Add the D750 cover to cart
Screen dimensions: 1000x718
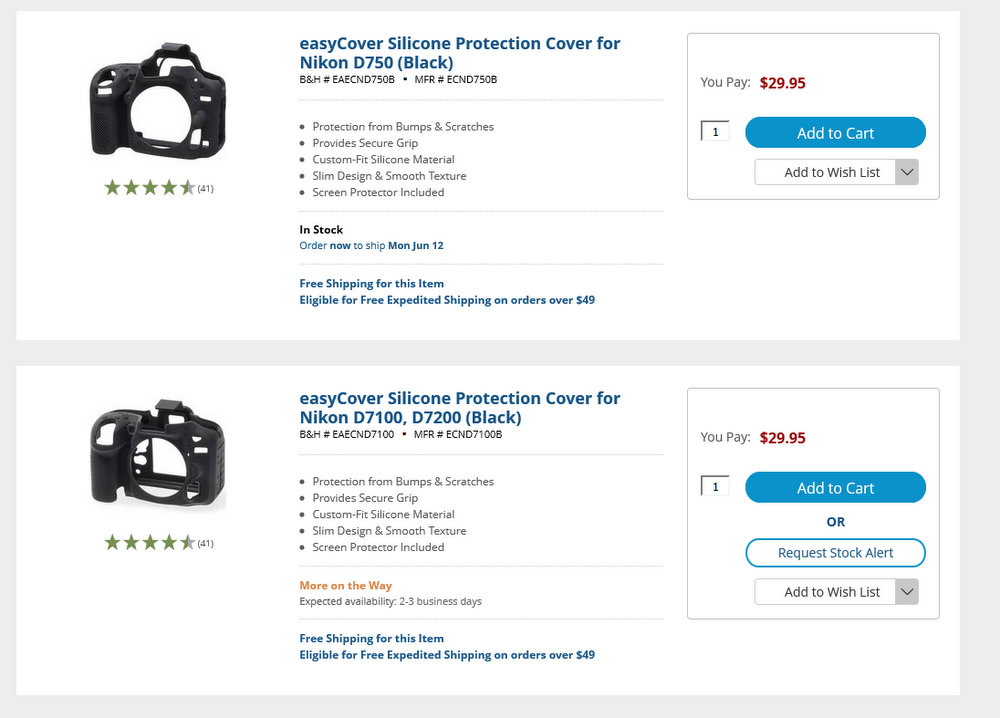pyautogui.click(x=835, y=133)
